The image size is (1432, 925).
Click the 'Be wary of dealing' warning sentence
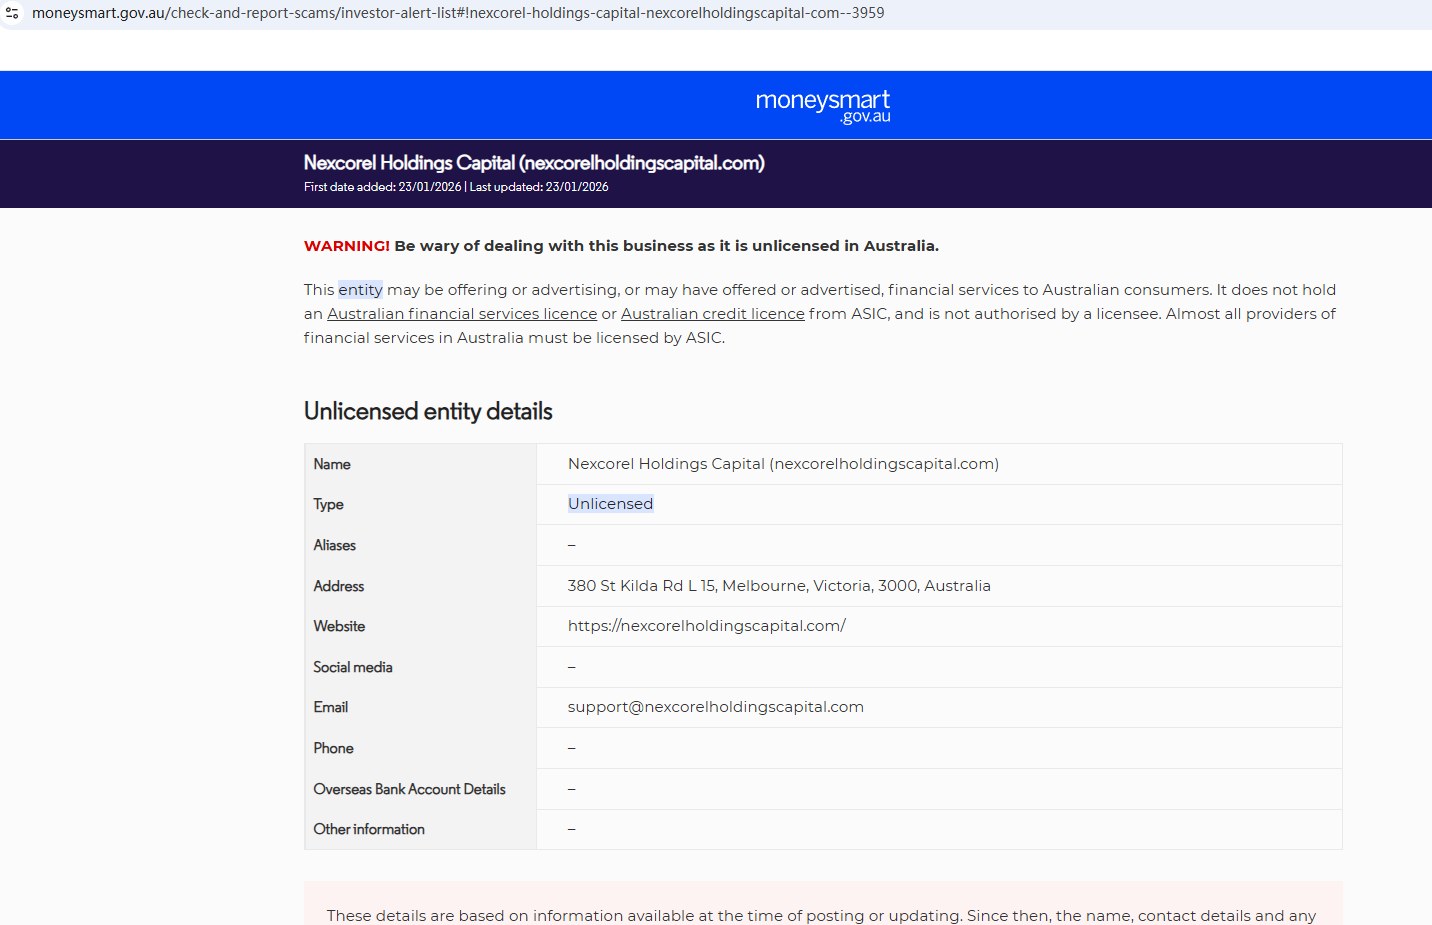(667, 246)
